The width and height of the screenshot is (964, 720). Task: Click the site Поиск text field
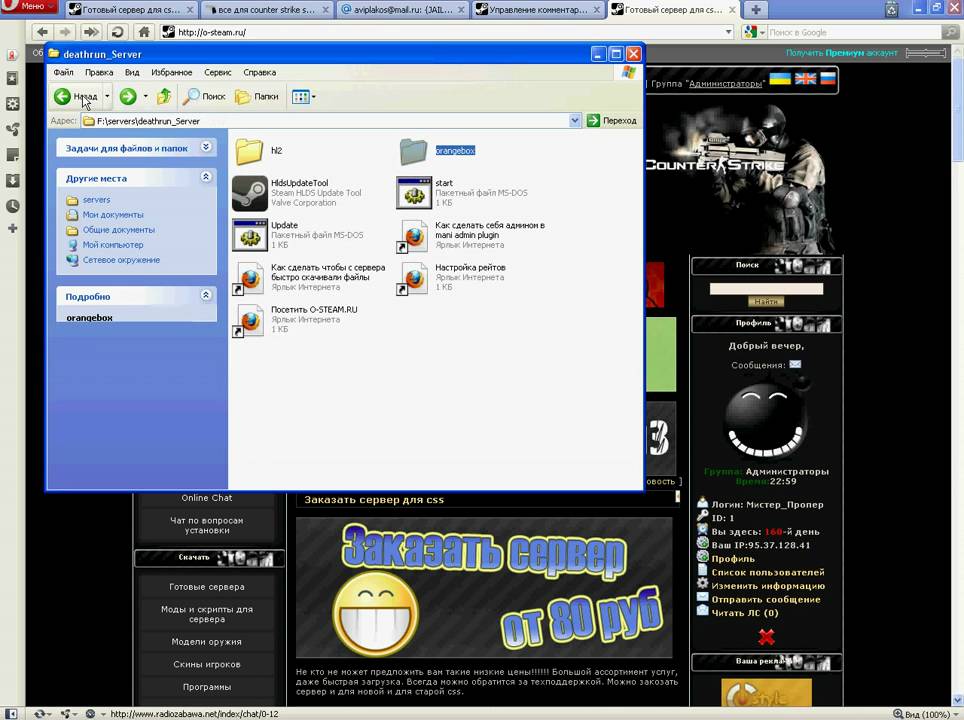click(x=766, y=288)
